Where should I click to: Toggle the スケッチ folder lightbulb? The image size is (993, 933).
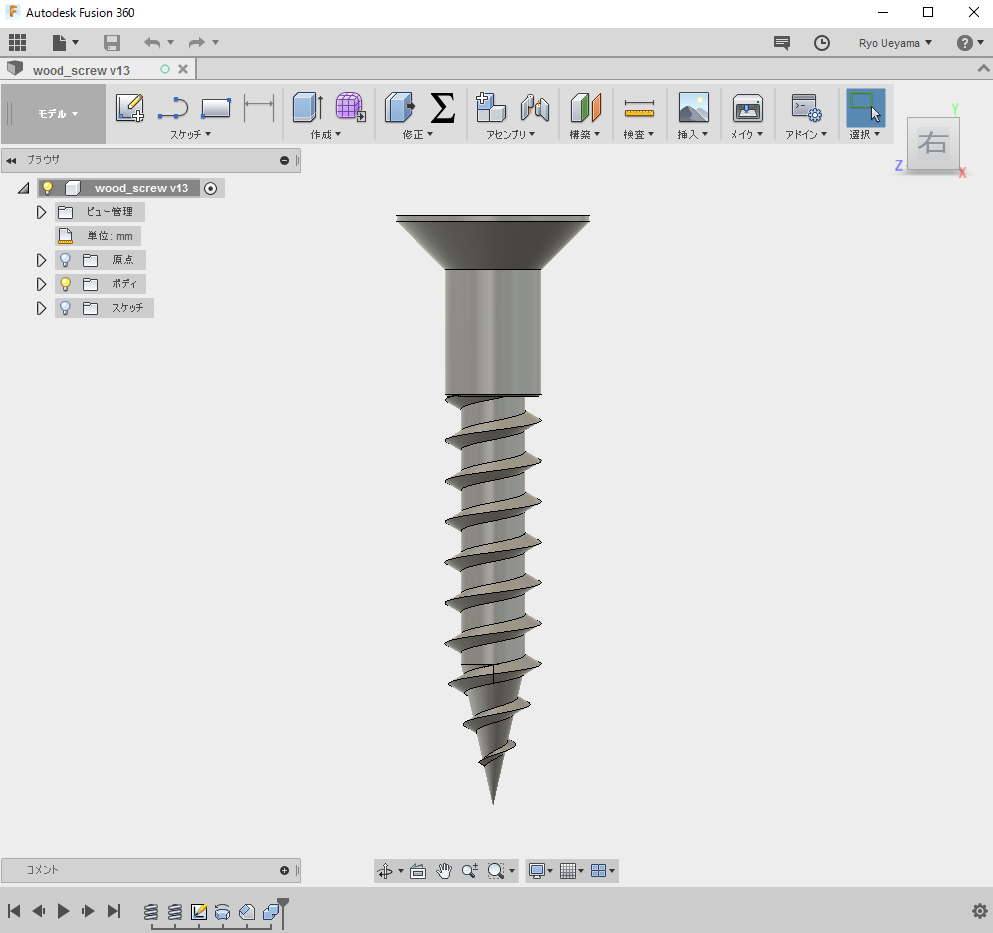(x=65, y=308)
